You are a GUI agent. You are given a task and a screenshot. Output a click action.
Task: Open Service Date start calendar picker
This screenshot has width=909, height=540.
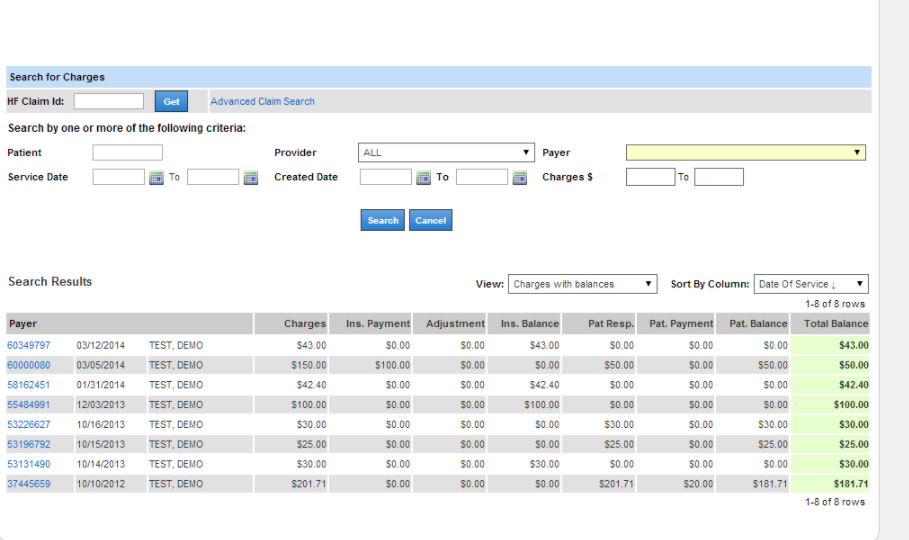tap(157, 177)
